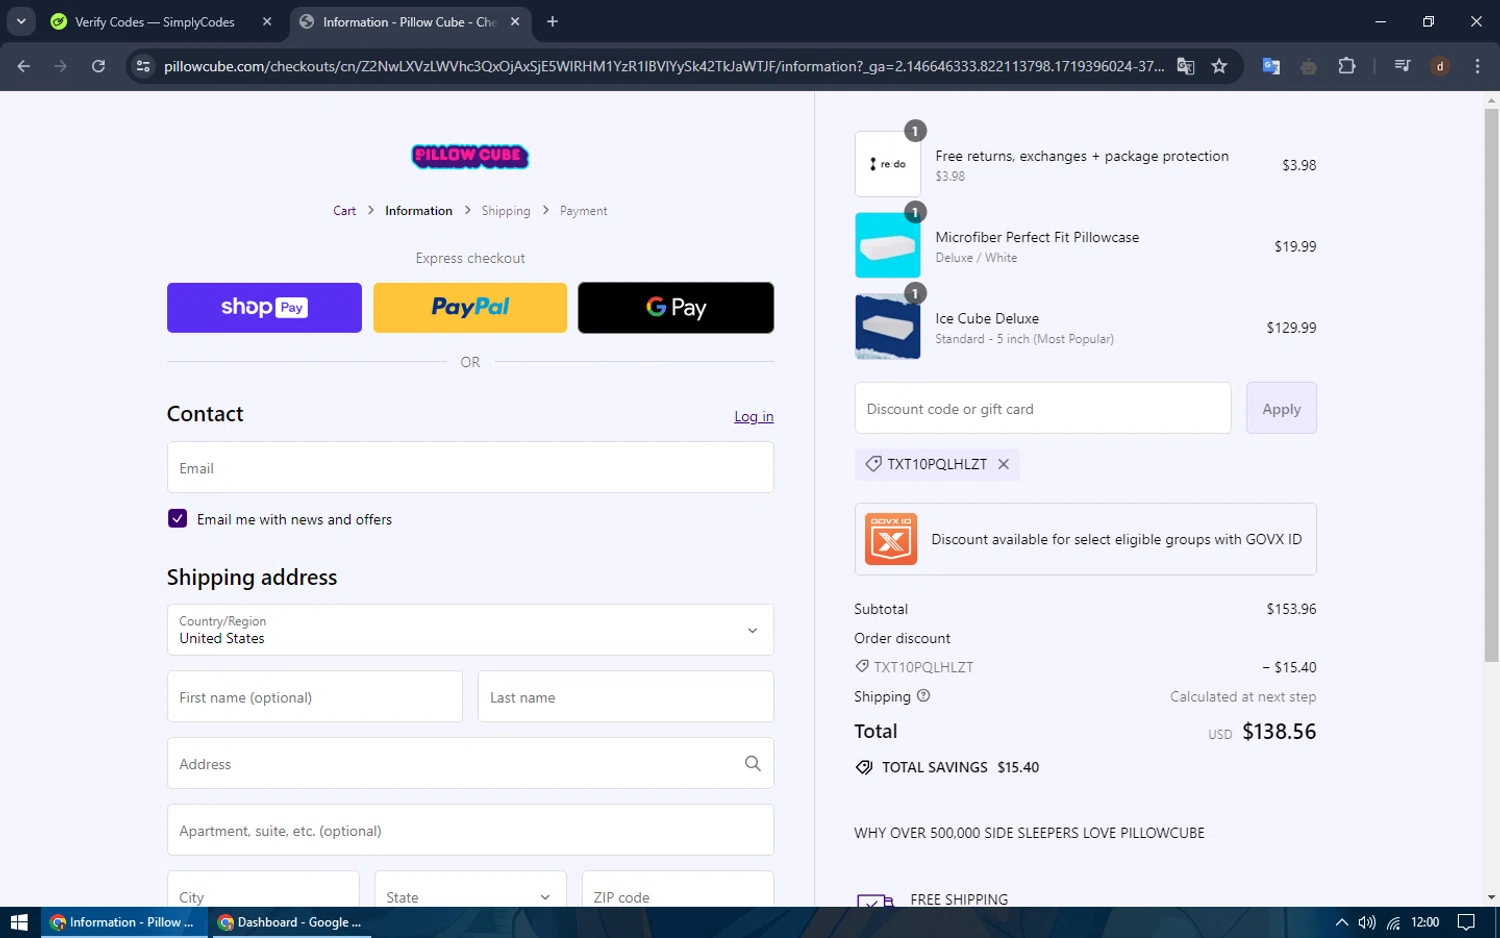Click the Pillow Cube logo
Image resolution: width=1500 pixels, height=938 pixels.
(470, 155)
